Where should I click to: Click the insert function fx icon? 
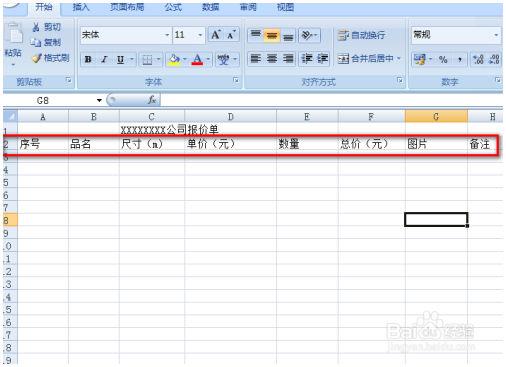coord(152,100)
